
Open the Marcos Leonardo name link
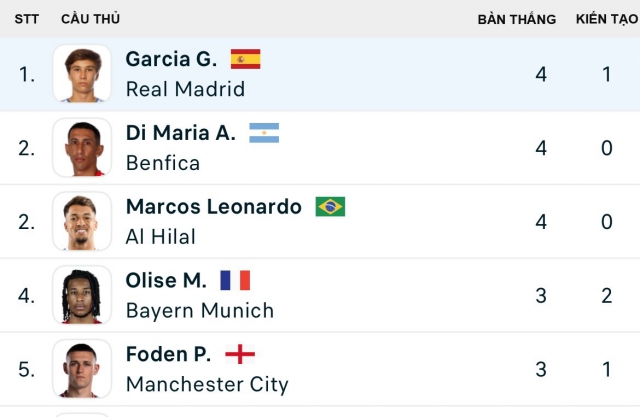214,206
